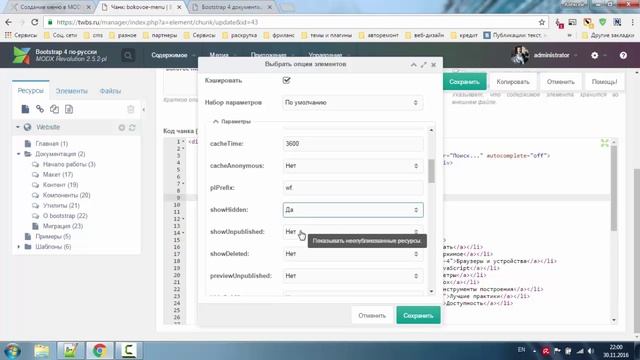The height and width of the screenshot is (360, 640).
Task: Click the cacheTime input field
Action: point(352,144)
